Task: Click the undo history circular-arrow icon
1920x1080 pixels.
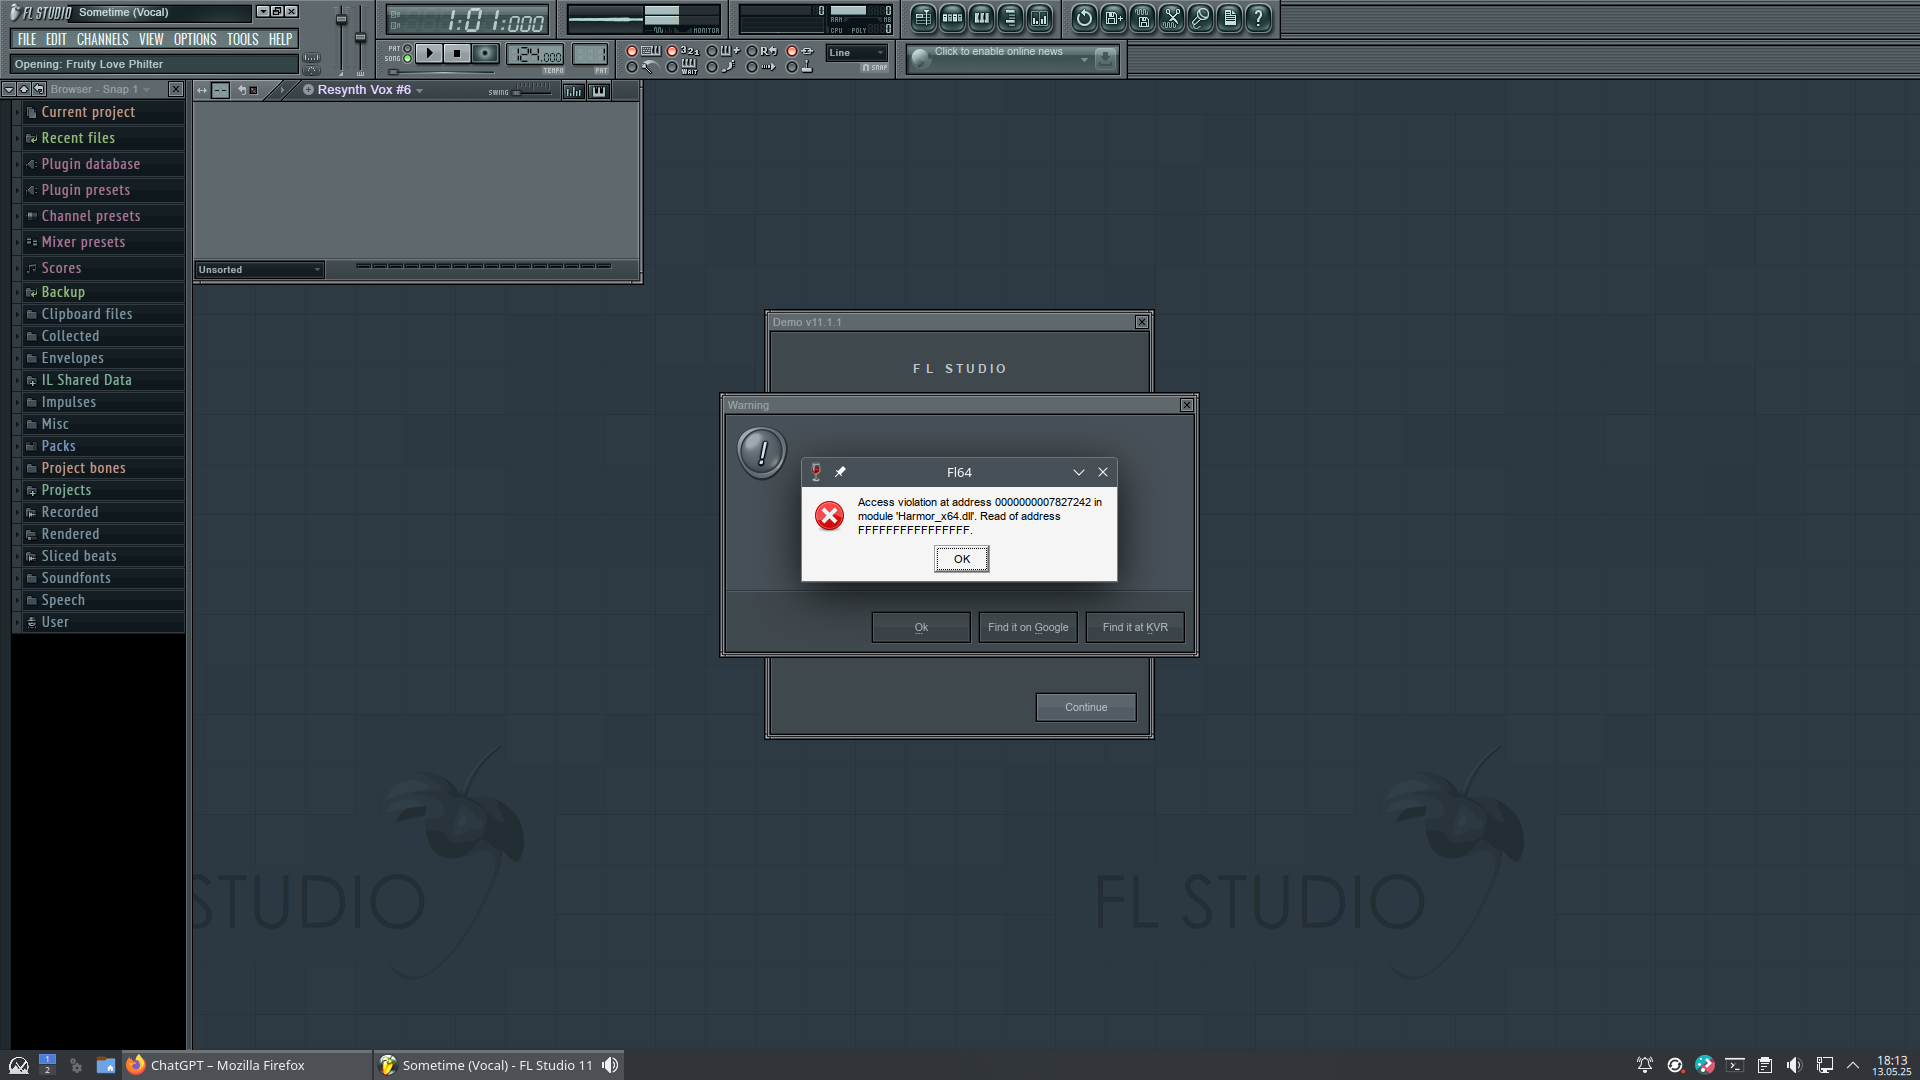Action: (1084, 17)
